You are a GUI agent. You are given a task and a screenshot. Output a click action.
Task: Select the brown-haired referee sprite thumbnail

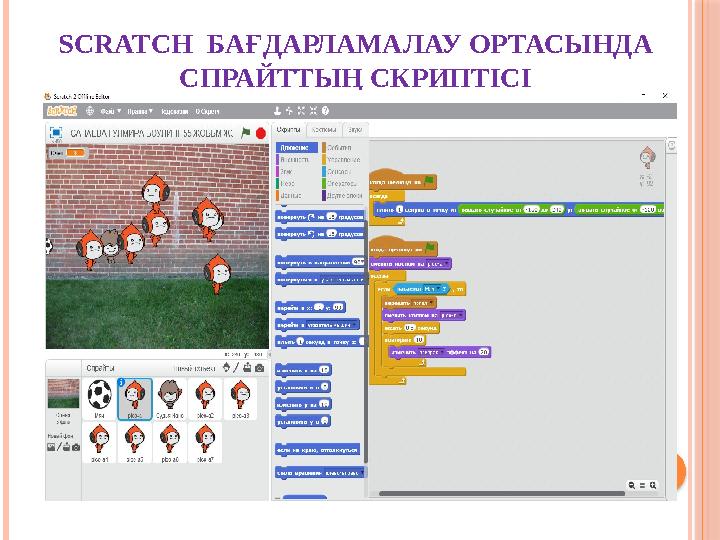pos(170,399)
